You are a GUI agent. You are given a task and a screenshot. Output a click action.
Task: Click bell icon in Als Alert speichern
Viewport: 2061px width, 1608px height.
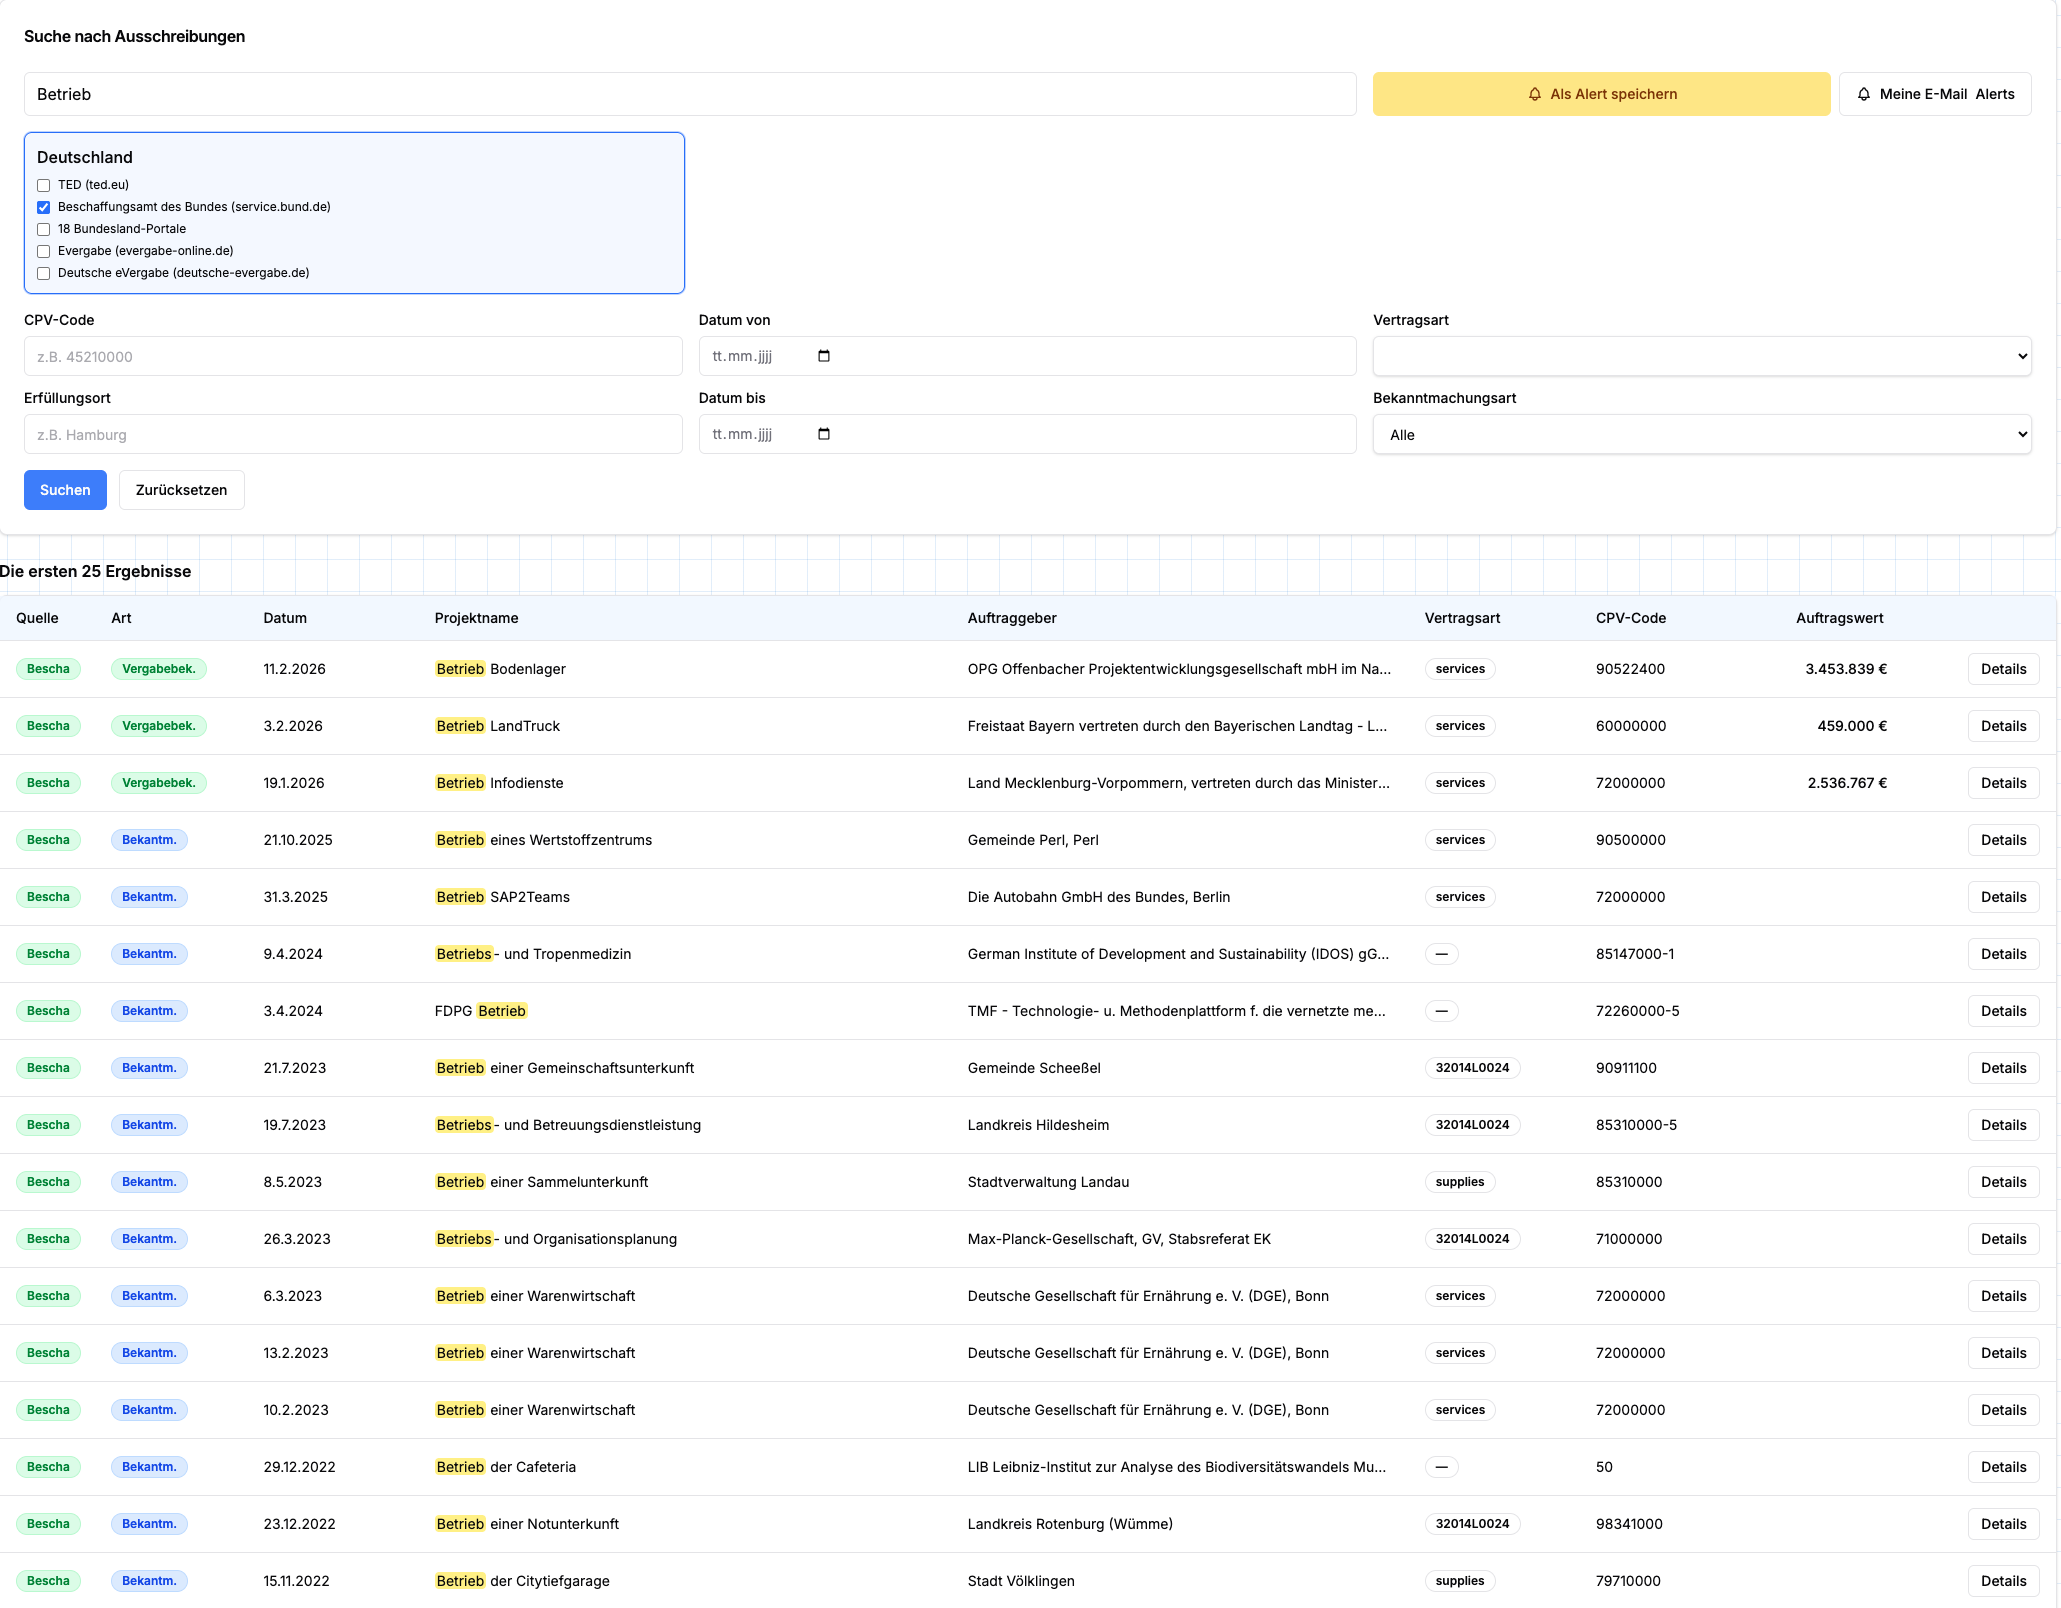(1534, 94)
